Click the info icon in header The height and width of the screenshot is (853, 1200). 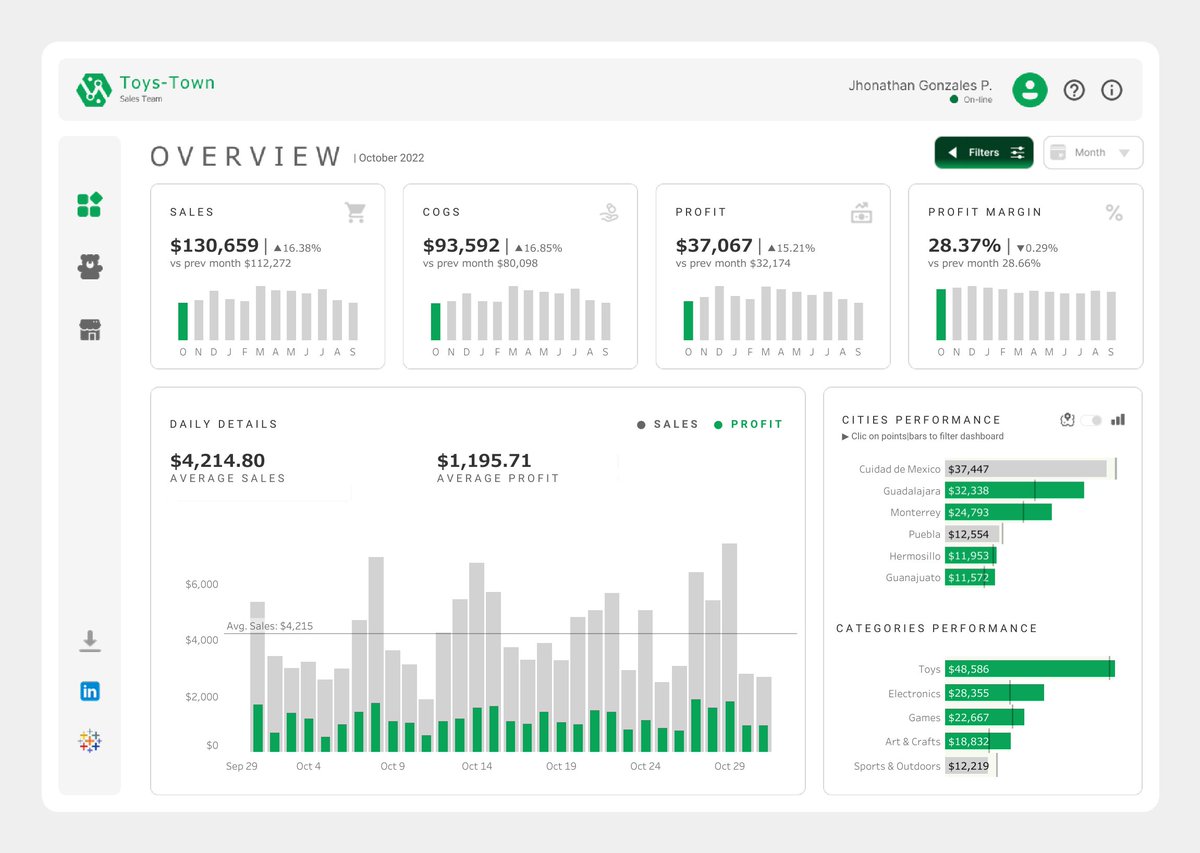point(1112,90)
